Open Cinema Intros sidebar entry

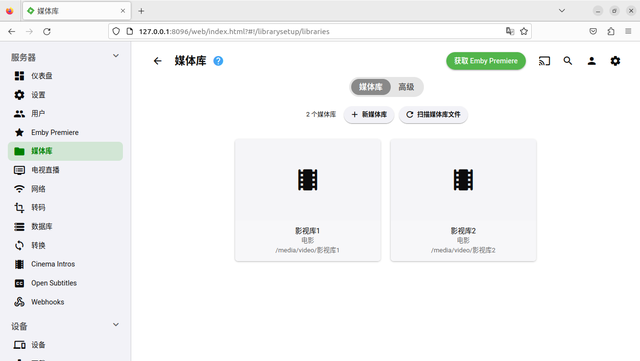point(65,264)
